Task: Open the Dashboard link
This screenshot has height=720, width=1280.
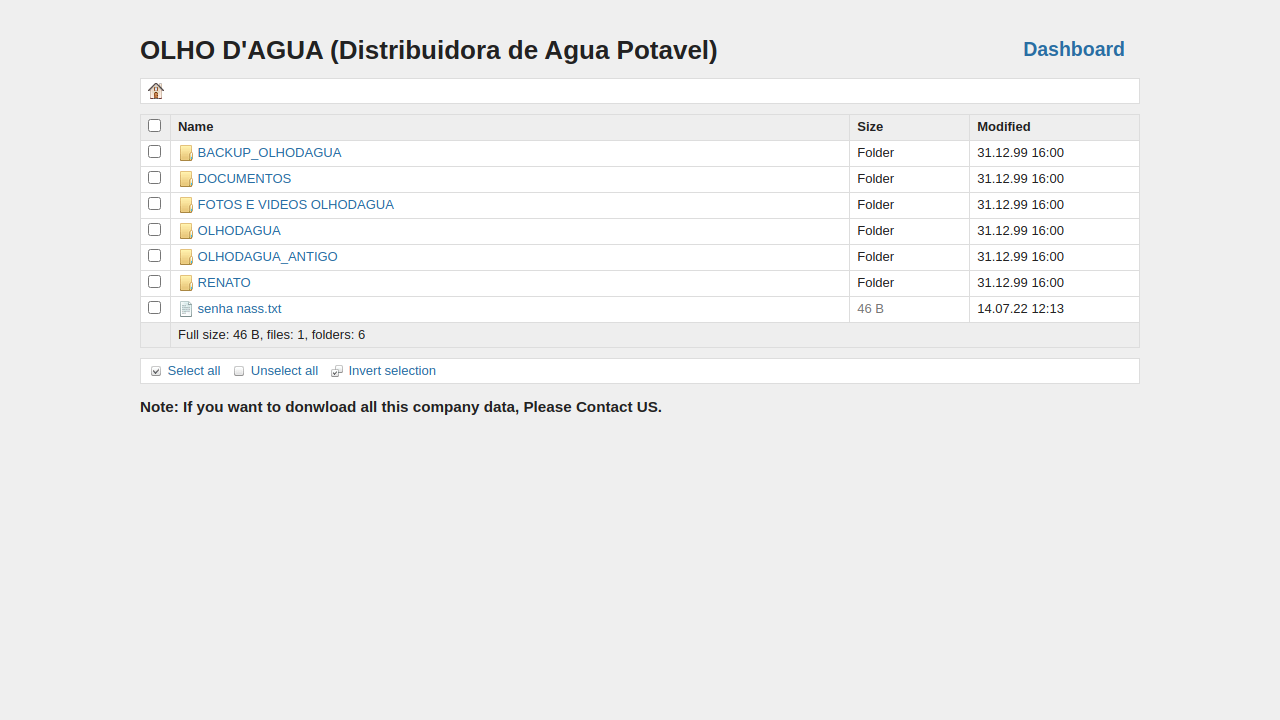Action: tap(1074, 49)
